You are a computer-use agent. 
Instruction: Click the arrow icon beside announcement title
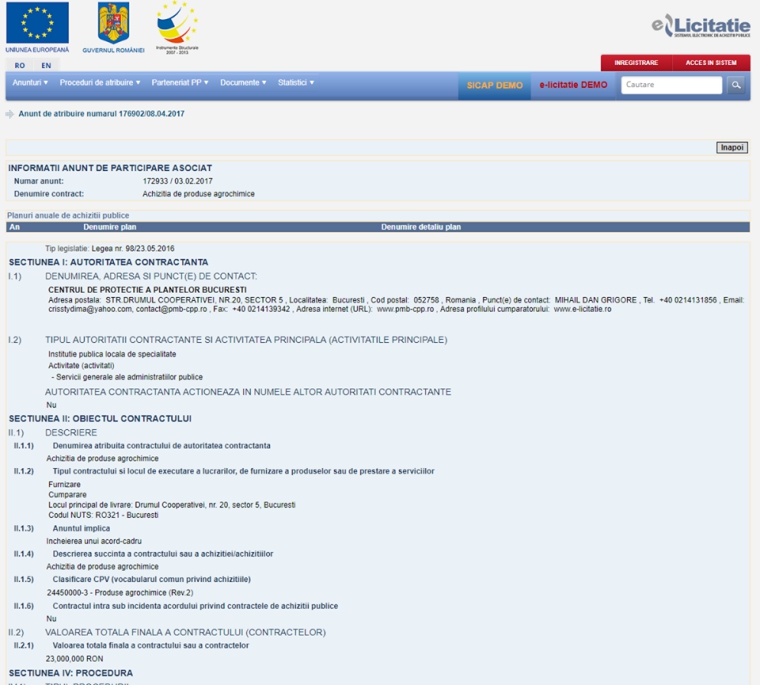(x=9, y=114)
